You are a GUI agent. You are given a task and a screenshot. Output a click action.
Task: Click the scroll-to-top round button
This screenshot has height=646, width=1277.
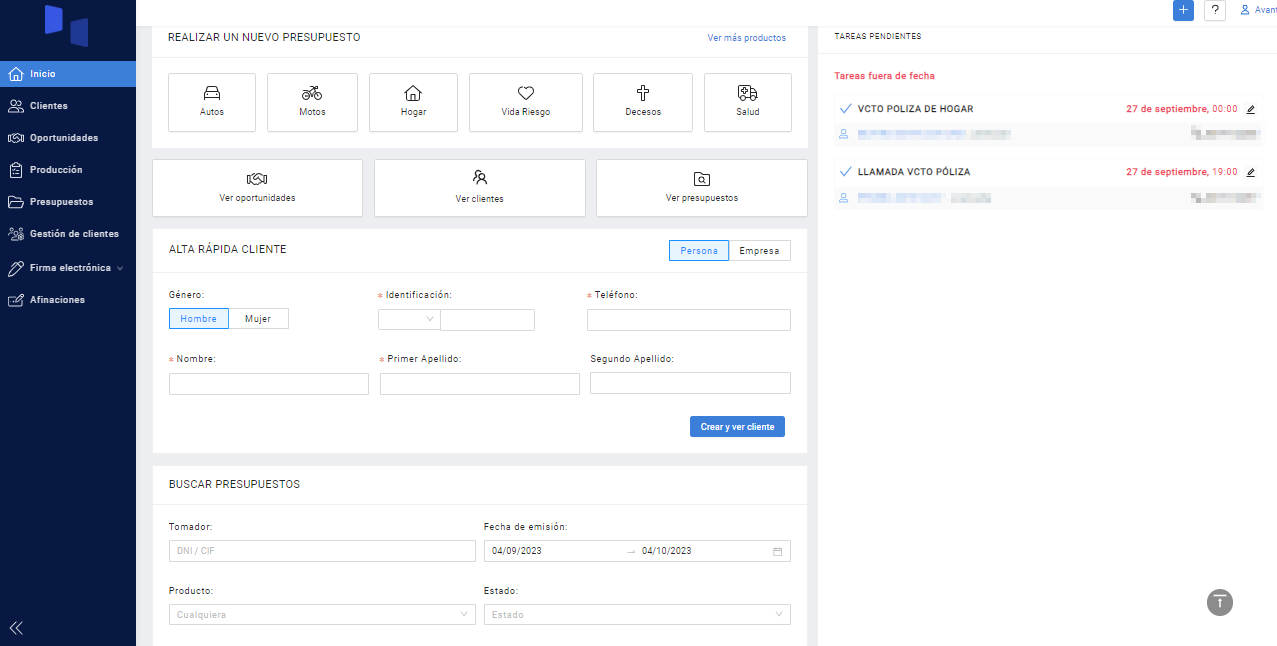click(x=1220, y=602)
